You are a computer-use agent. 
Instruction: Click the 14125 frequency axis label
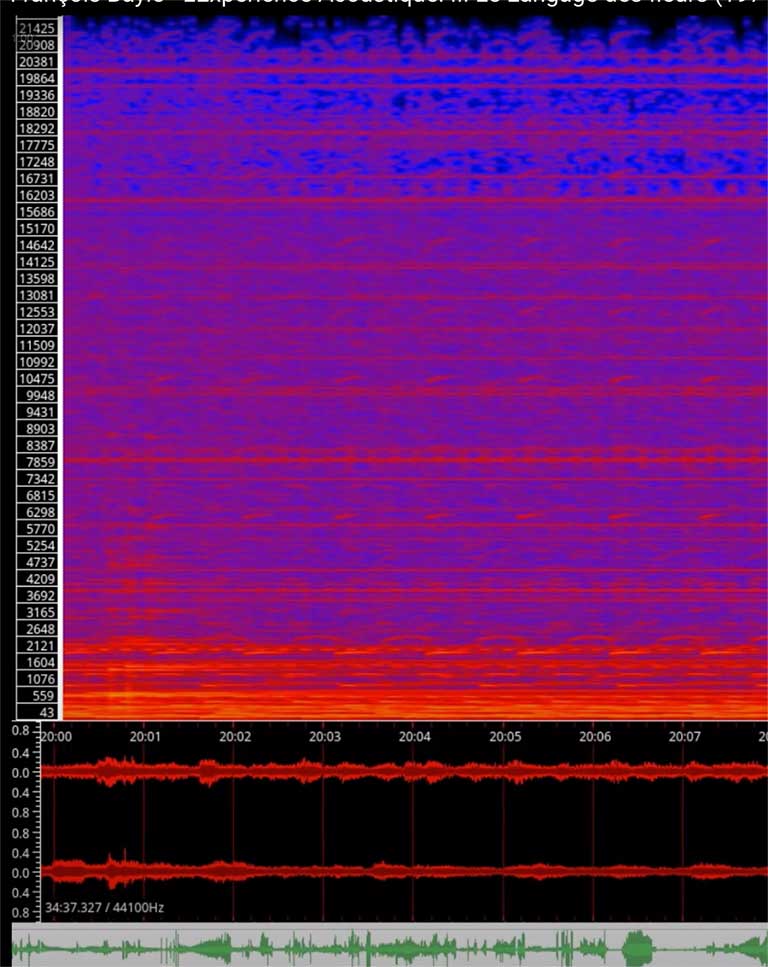click(x=37, y=261)
